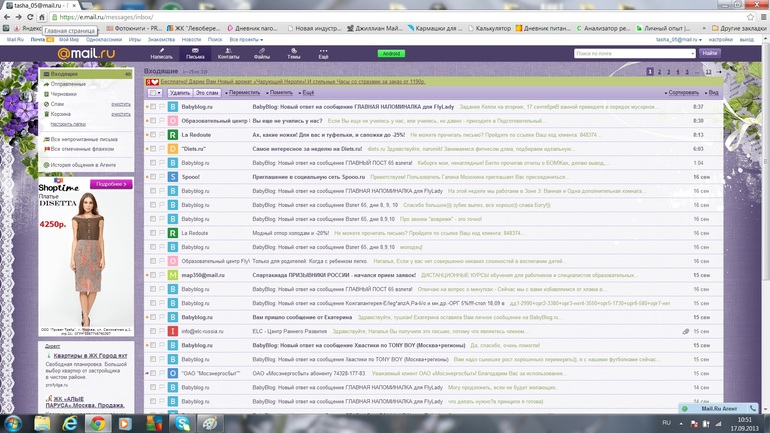Check the Образовательный центр email checkbox
770x433 pixels.
click(153, 120)
